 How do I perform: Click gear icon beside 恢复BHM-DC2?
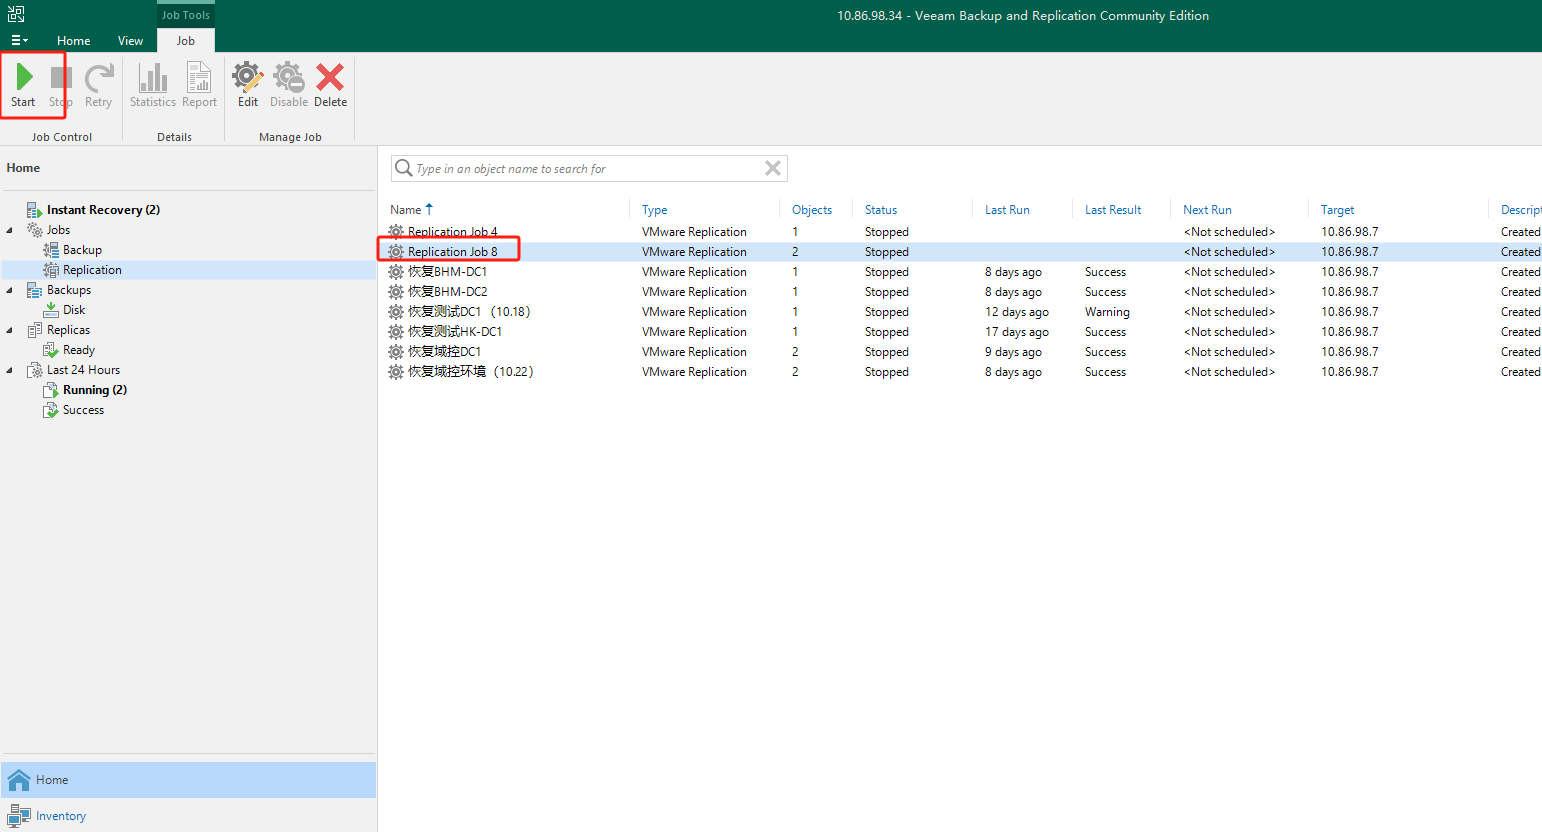coord(396,292)
